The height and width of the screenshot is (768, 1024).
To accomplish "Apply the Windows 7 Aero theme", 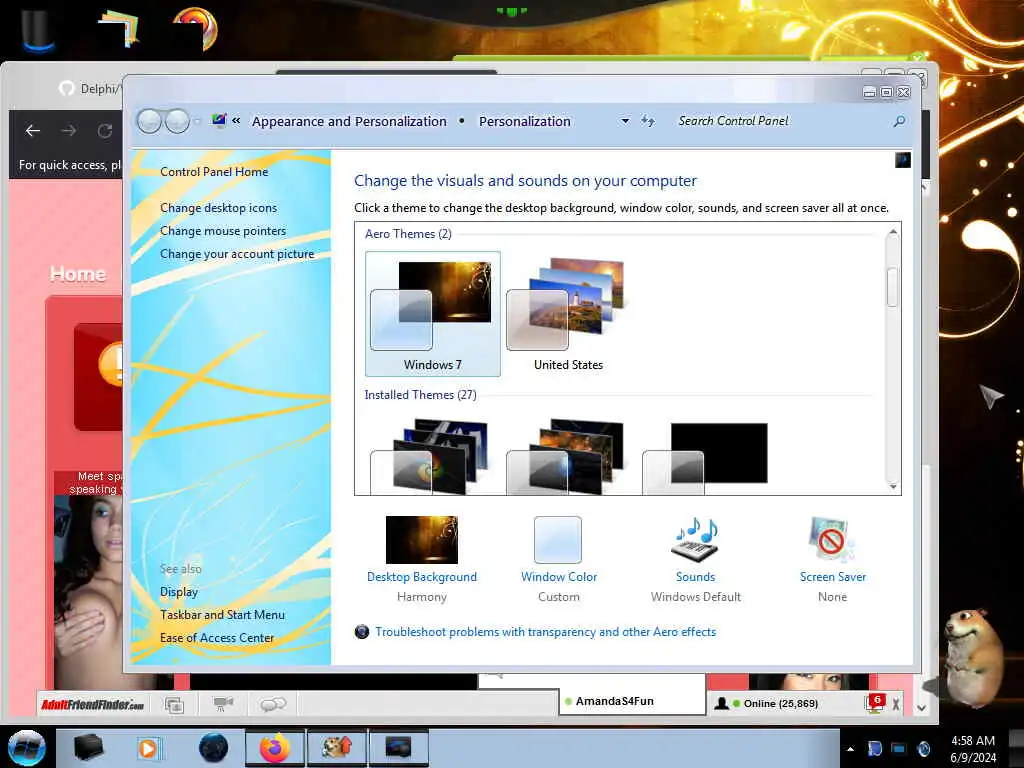I will coord(432,313).
